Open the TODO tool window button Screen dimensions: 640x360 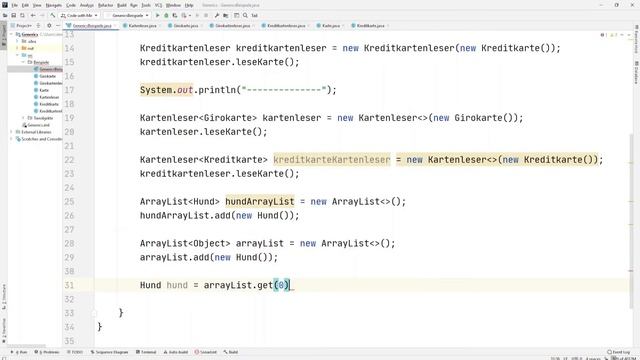[x=75, y=352]
